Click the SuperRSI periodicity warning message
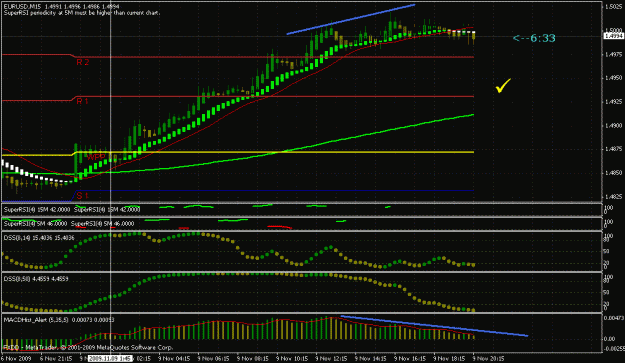The height and width of the screenshot is (363, 625). pyautogui.click(x=82, y=13)
